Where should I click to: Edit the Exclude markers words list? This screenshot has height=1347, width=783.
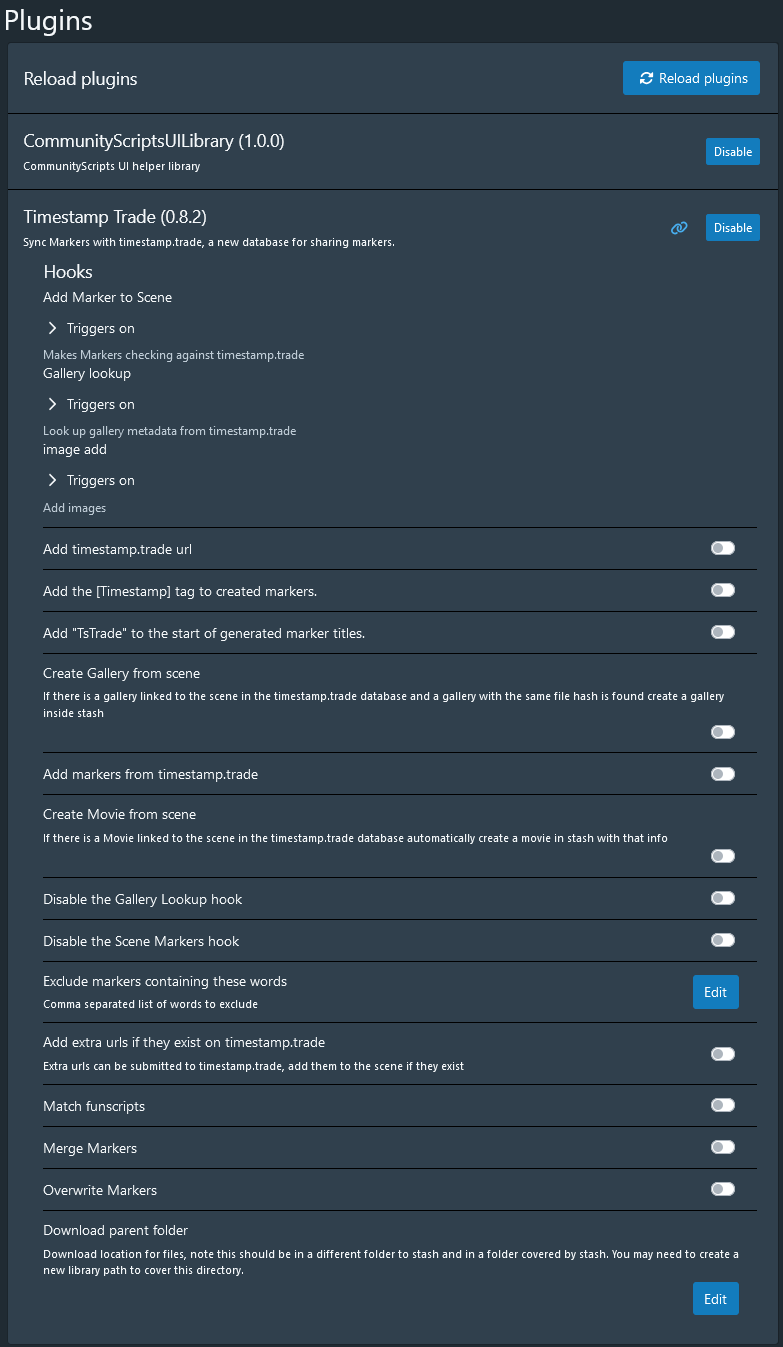(x=716, y=992)
